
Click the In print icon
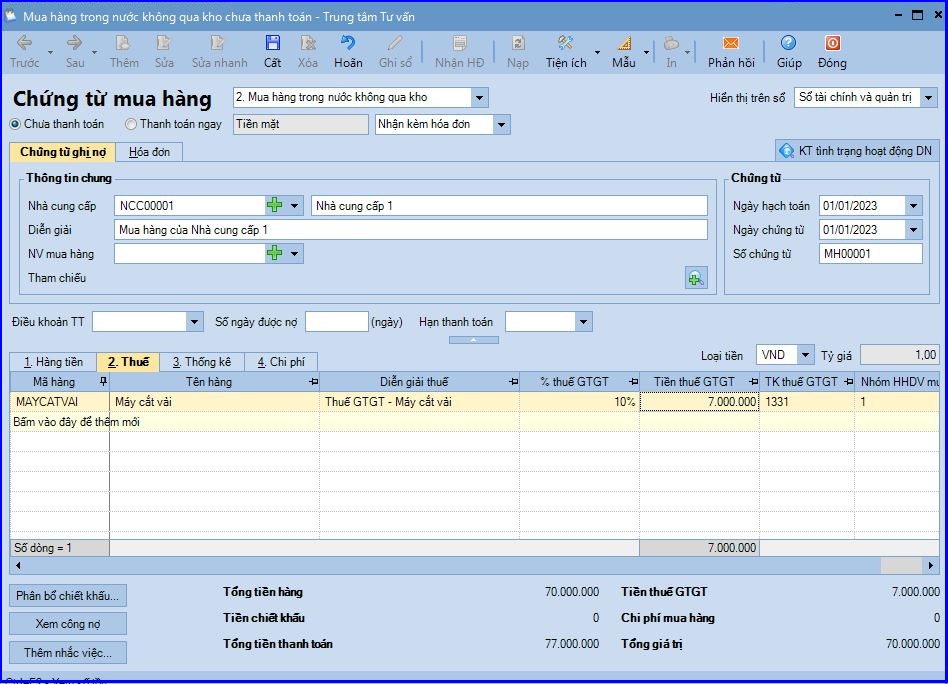[x=671, y=51]
